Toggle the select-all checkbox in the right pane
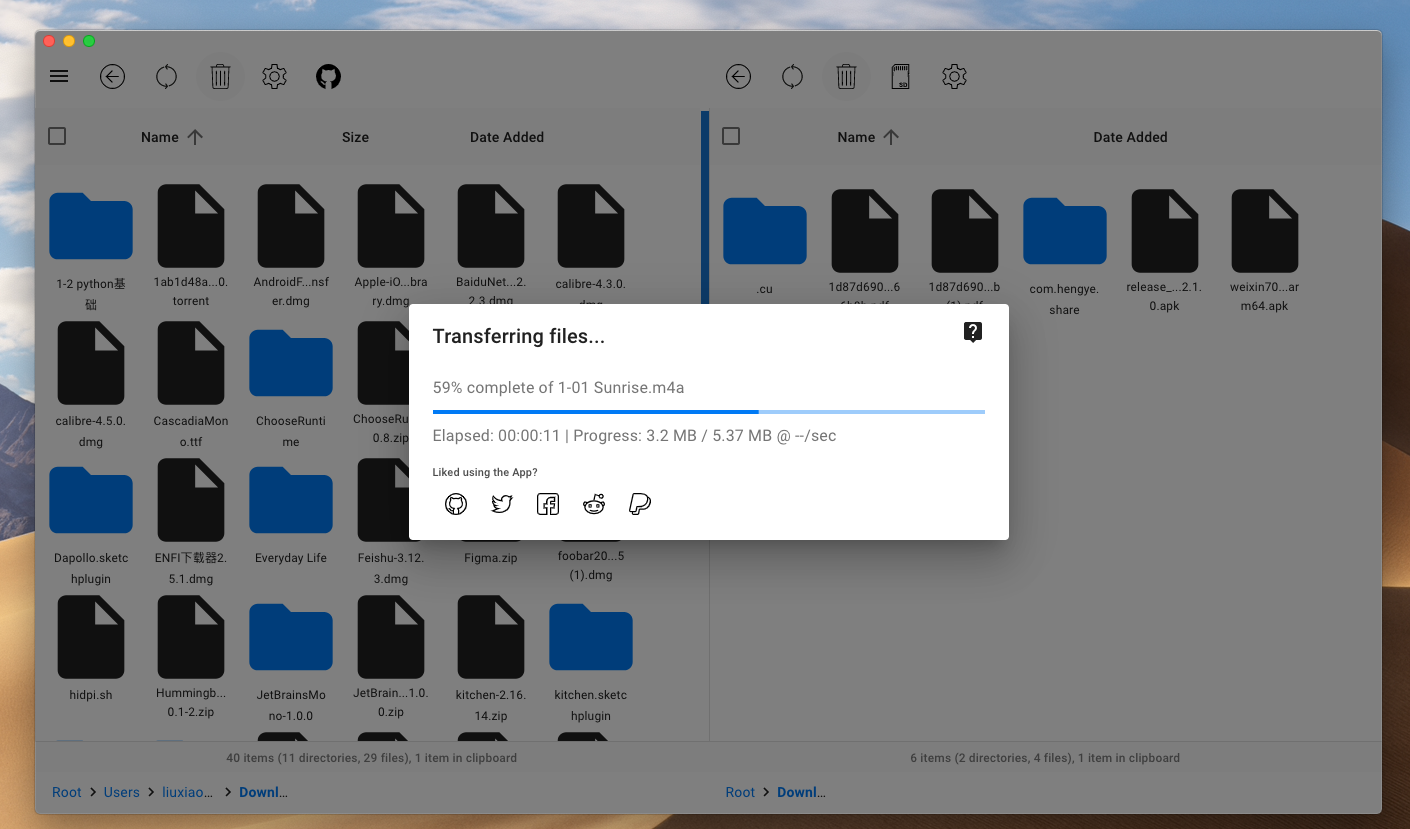The image size is (1410, 829). point(731,136)
